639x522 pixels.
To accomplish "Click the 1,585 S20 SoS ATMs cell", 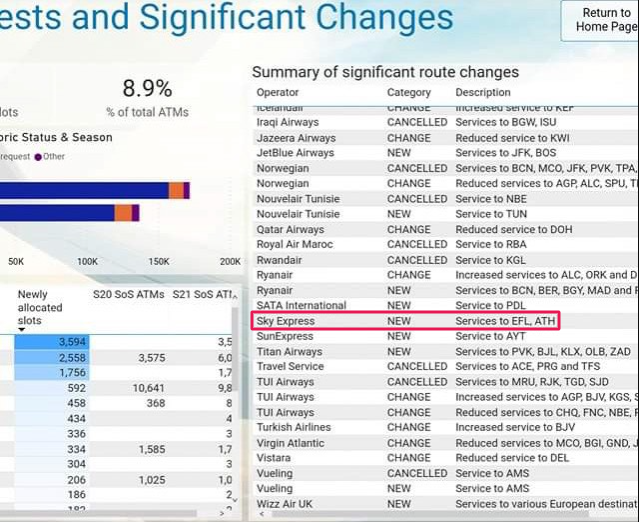I will point(152,449).
